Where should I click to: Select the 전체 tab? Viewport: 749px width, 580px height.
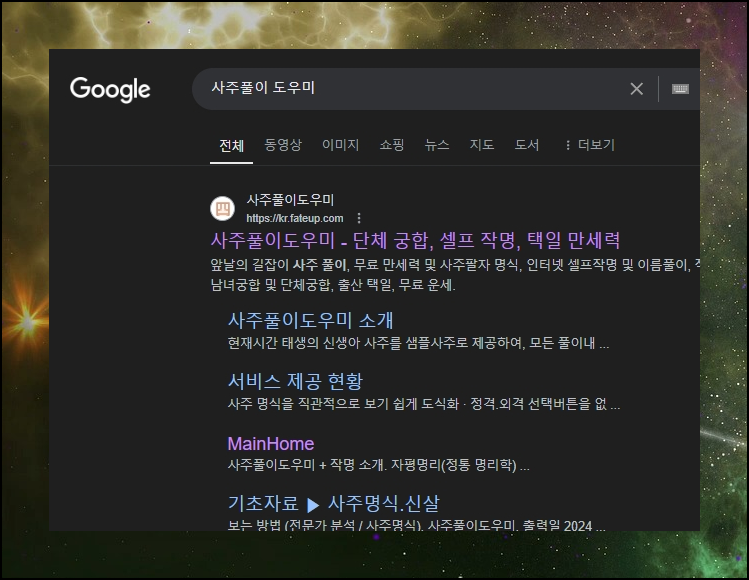pos(231,145)
